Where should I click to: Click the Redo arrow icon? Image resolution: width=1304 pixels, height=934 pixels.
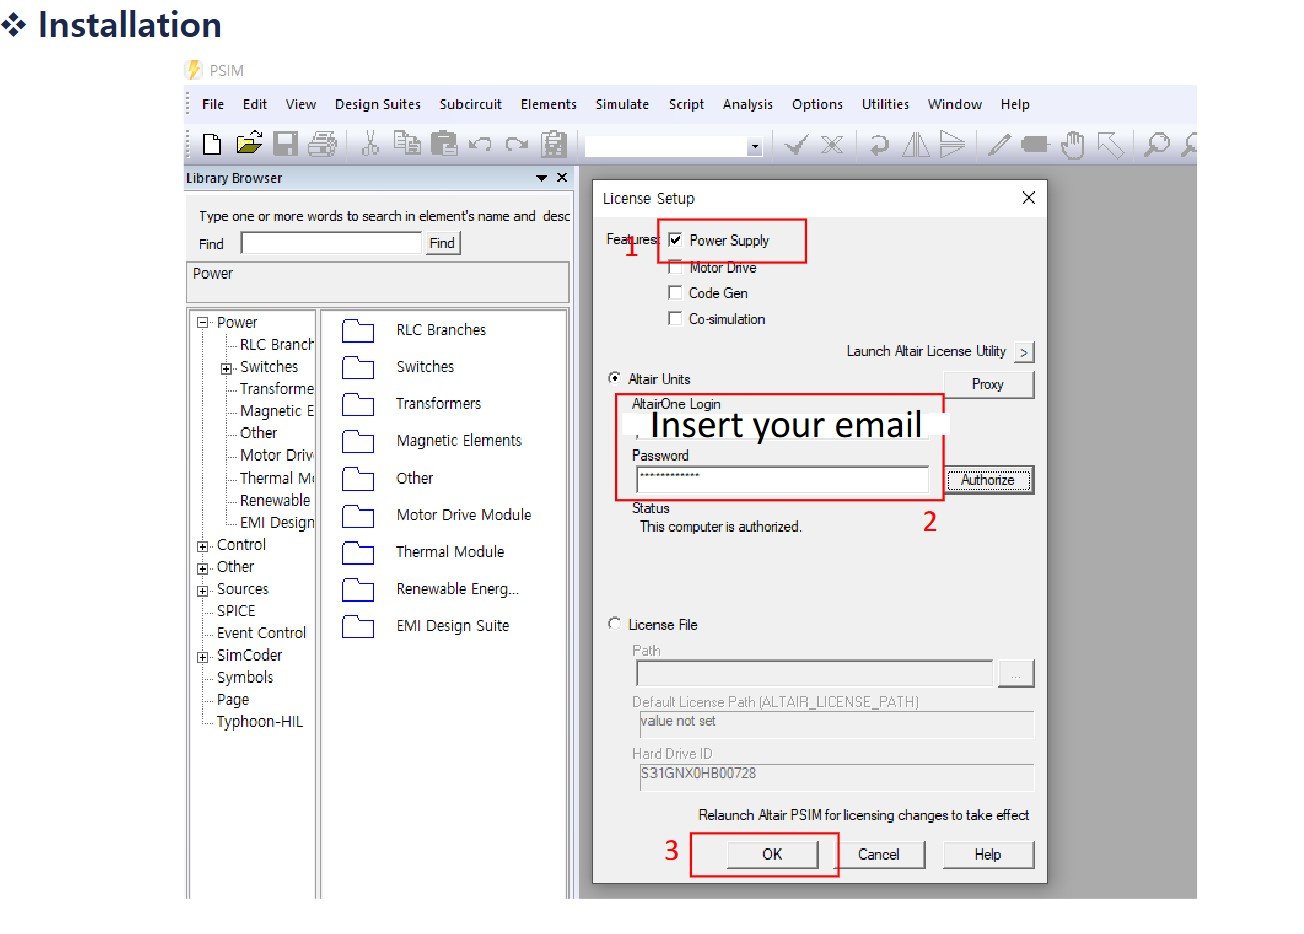click(516, 145)
